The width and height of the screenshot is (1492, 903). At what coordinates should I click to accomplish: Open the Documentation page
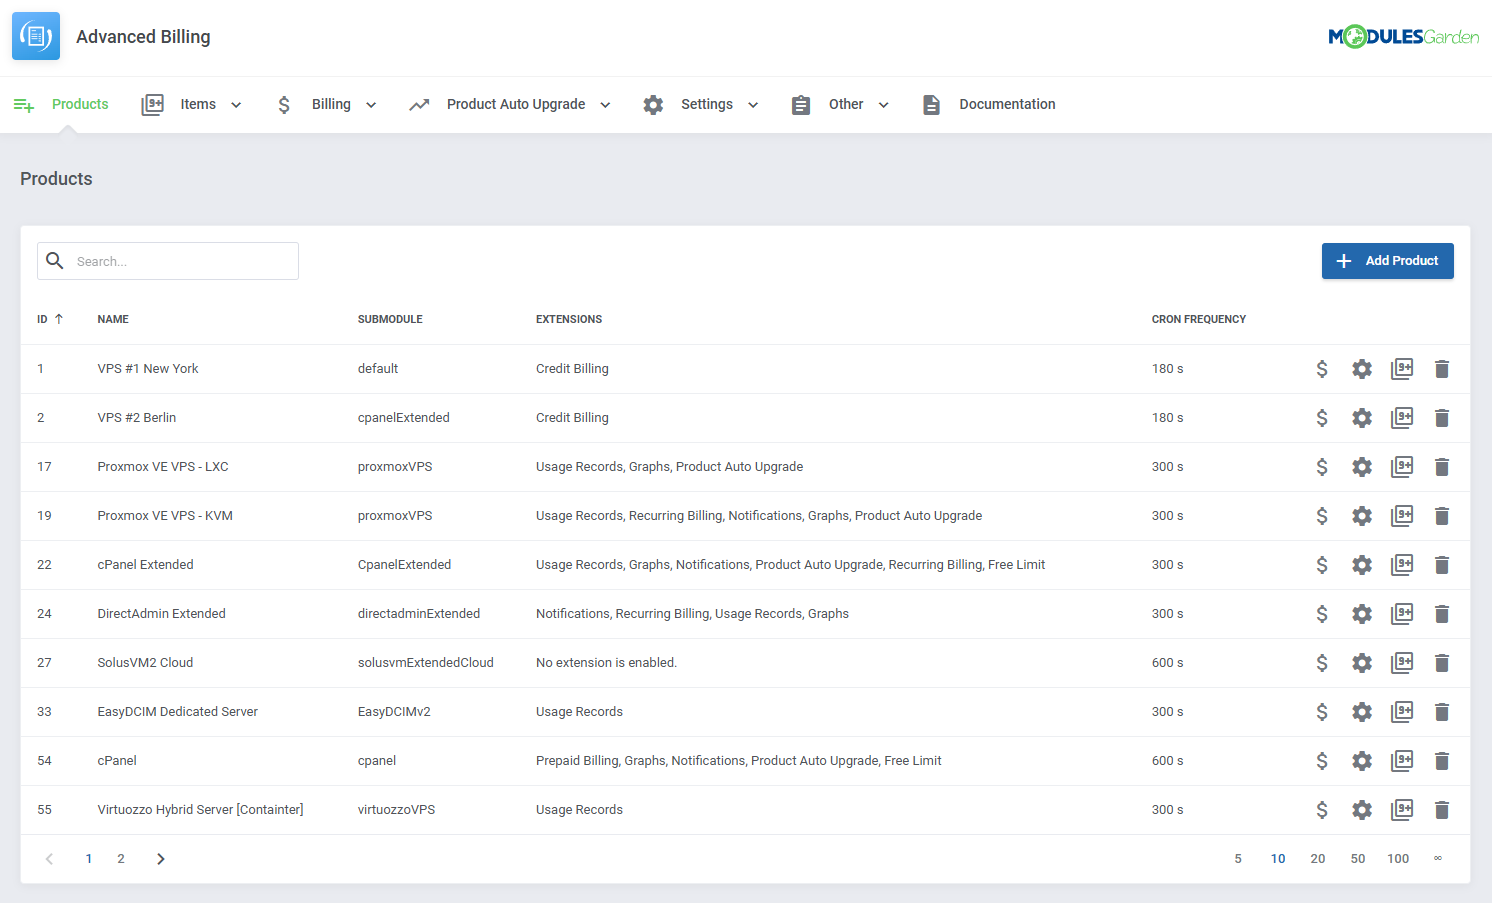point(989,104)
